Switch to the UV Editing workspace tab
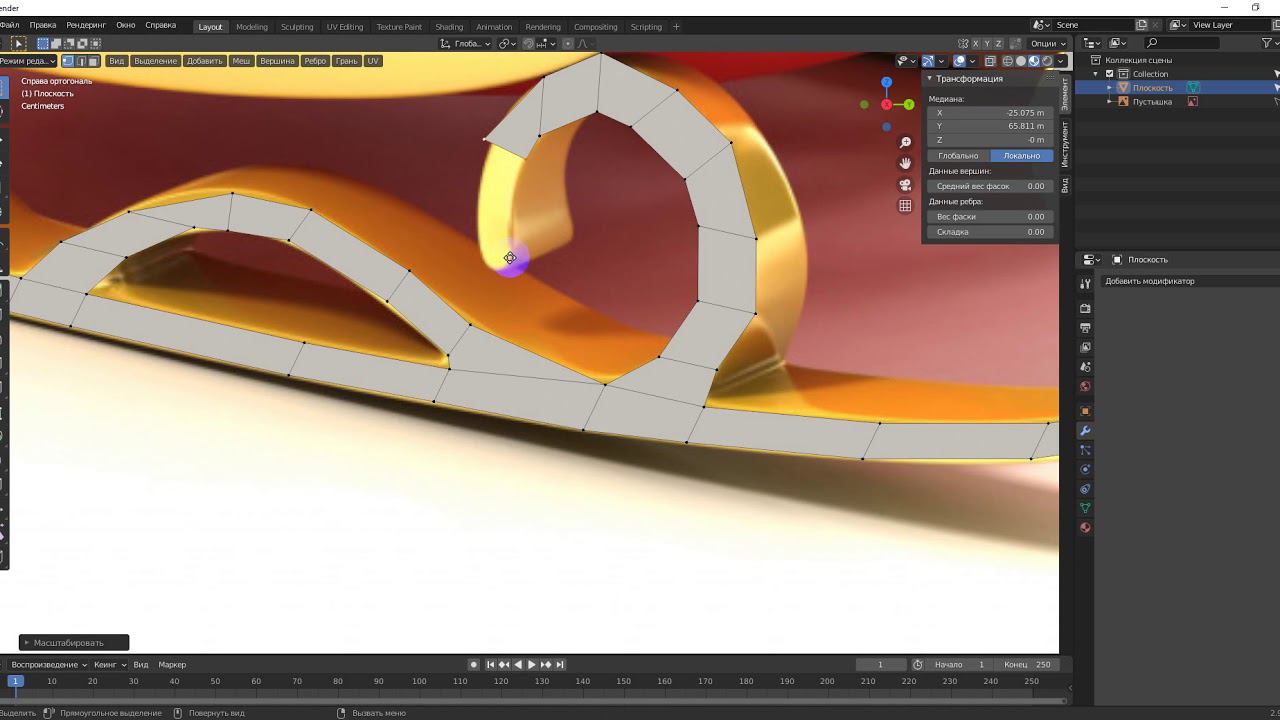The height and width of the screenshot is (720, 1280). click(x=344, y=27)
